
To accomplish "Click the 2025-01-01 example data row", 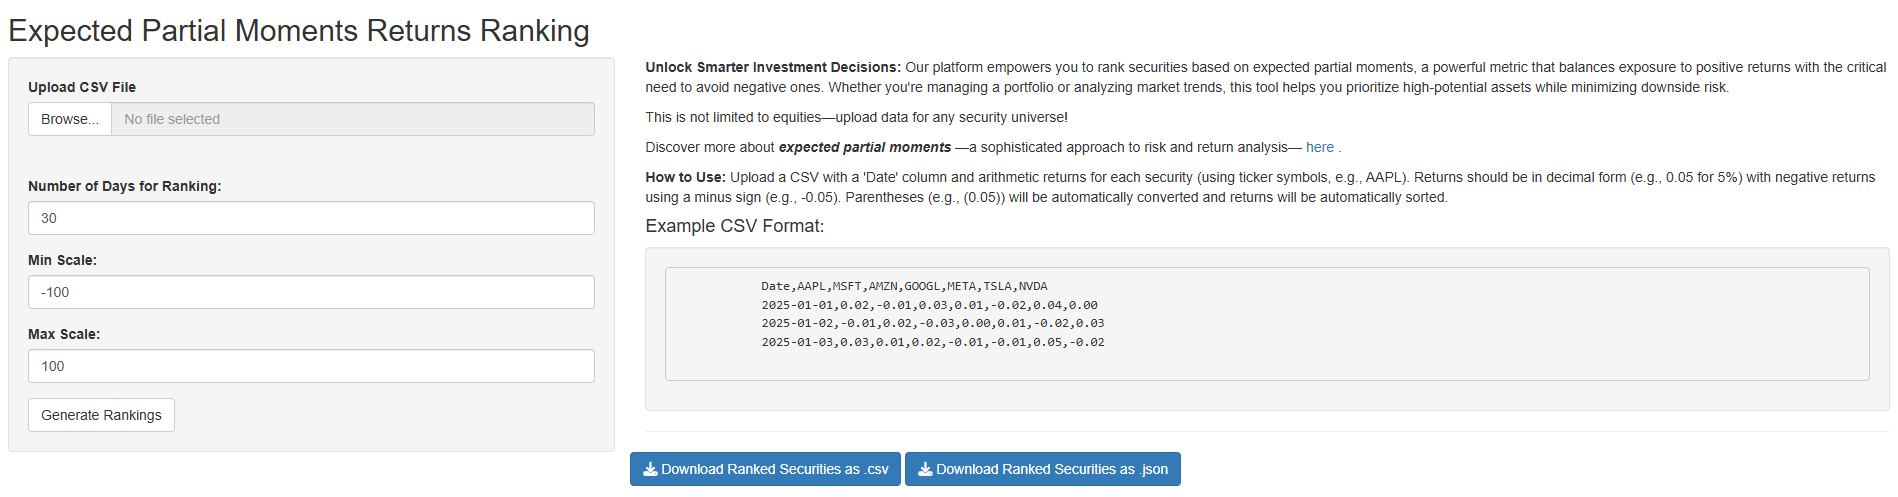I will tap(929, 305).
